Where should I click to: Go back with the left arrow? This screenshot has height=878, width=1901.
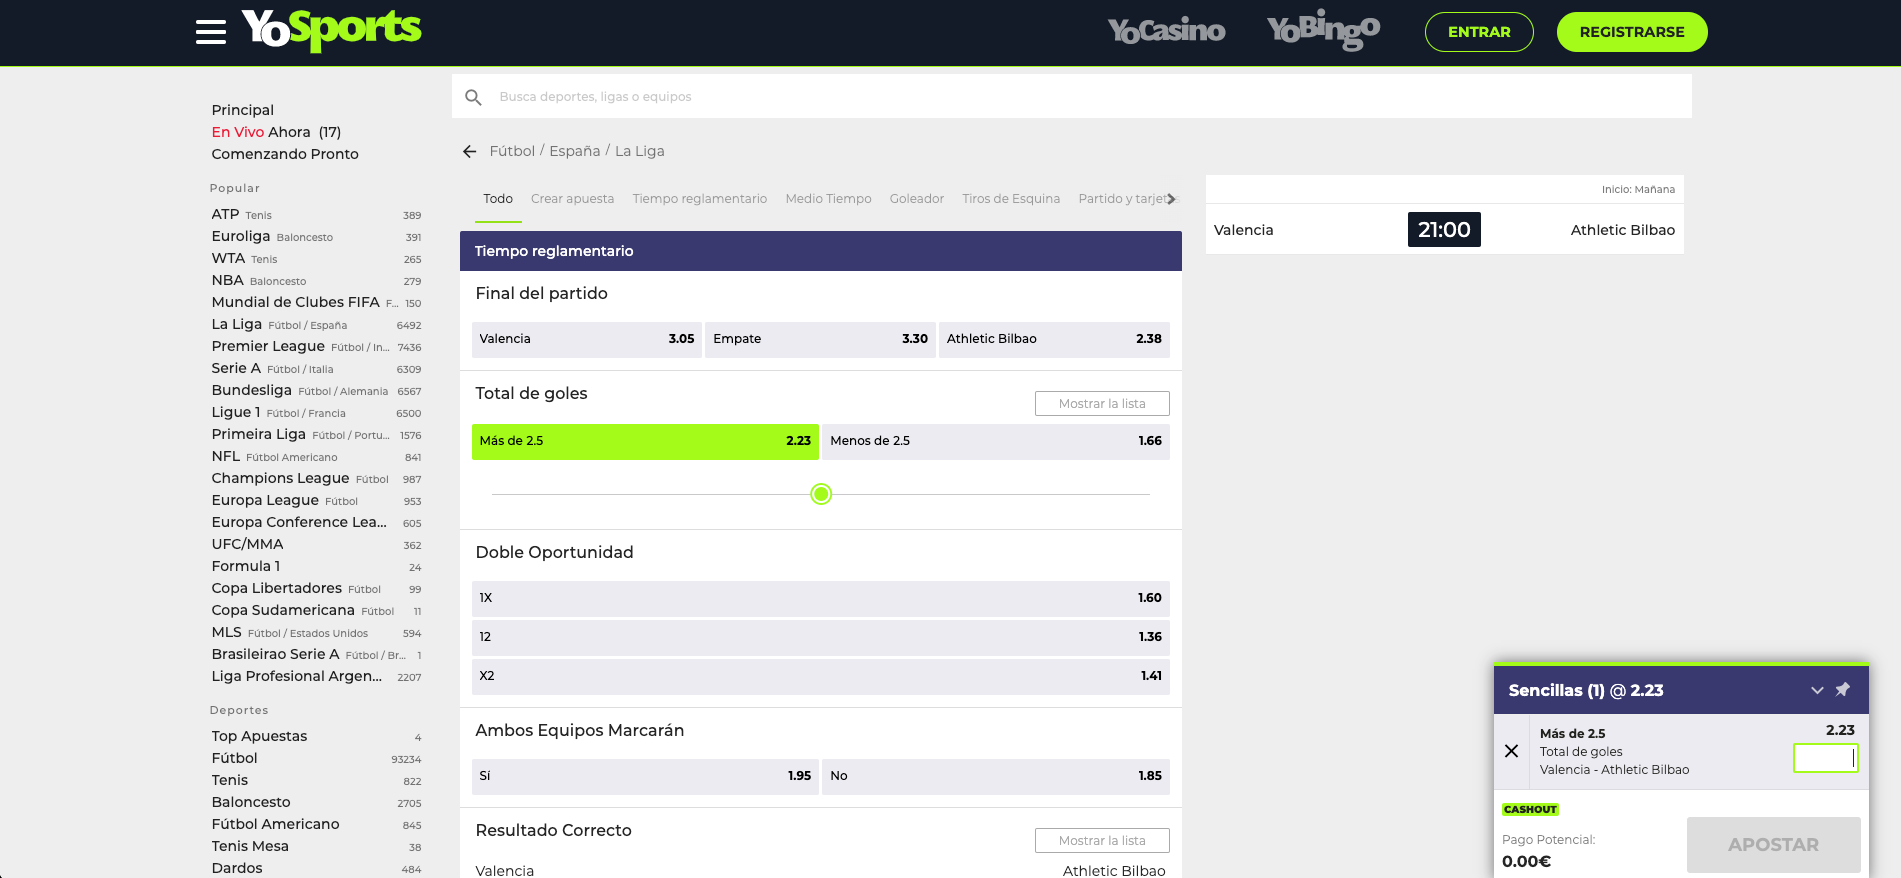470,151
